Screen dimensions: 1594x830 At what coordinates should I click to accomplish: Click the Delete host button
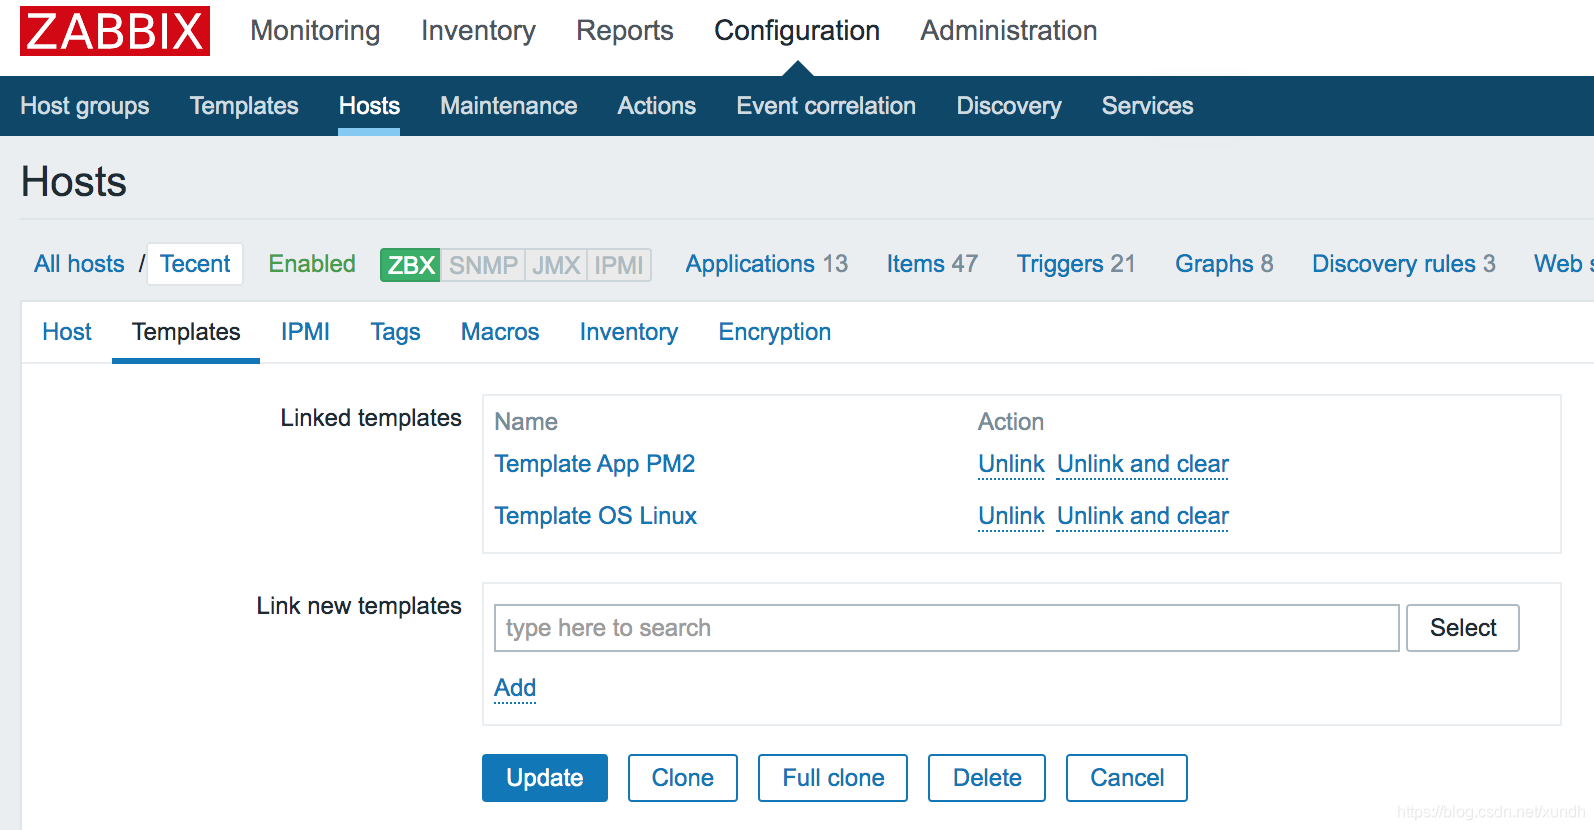point(987,778)
